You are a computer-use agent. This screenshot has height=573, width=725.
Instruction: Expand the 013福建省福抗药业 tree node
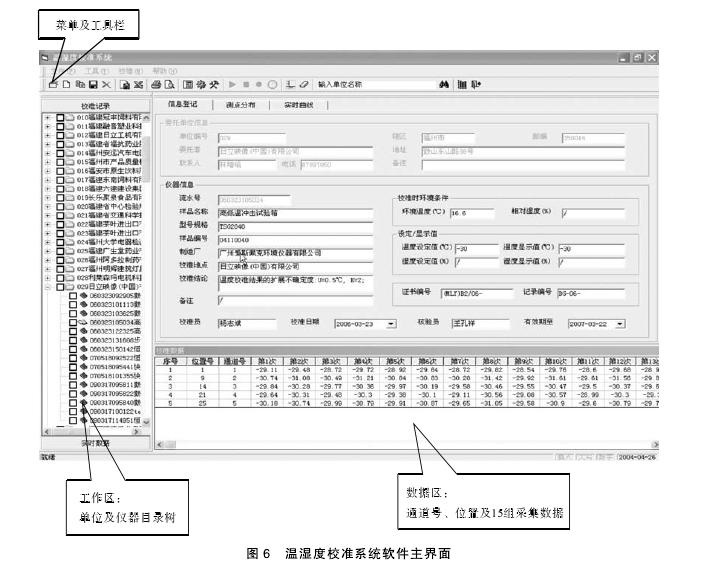coord(48,144)
